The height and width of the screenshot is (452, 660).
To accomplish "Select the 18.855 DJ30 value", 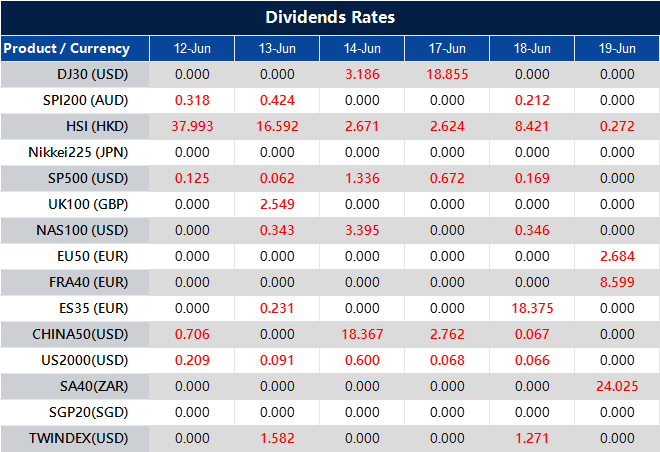I will coord(447,74).
